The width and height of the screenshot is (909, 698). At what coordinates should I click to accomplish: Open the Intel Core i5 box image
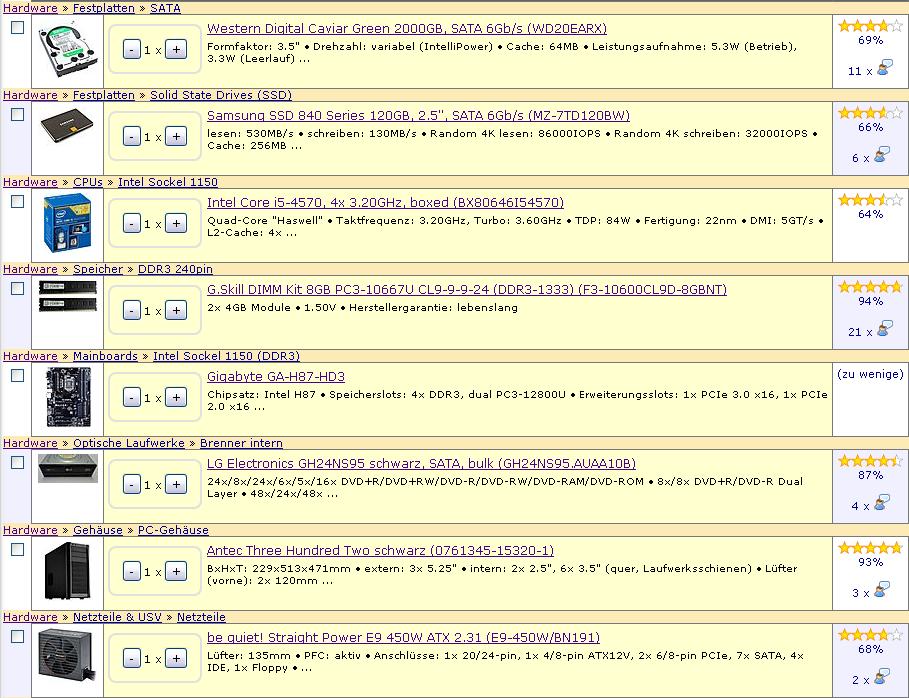(67, 224)
